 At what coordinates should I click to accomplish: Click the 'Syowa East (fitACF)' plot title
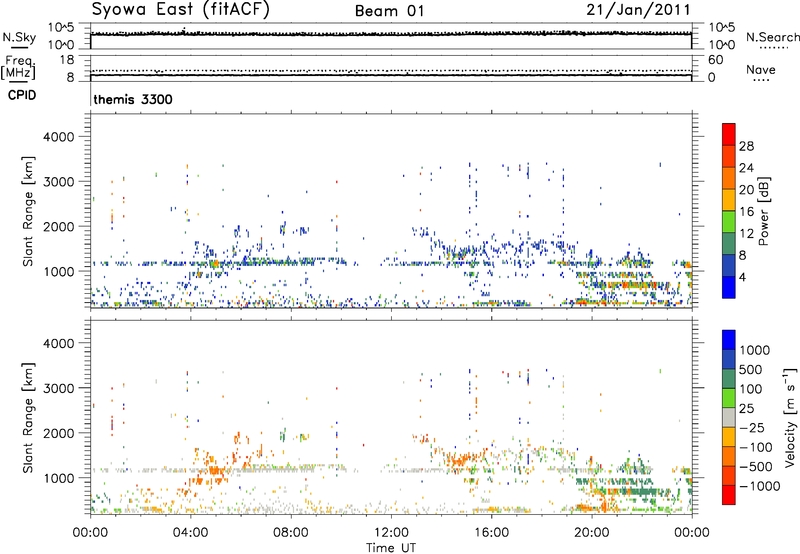(180, 9)
